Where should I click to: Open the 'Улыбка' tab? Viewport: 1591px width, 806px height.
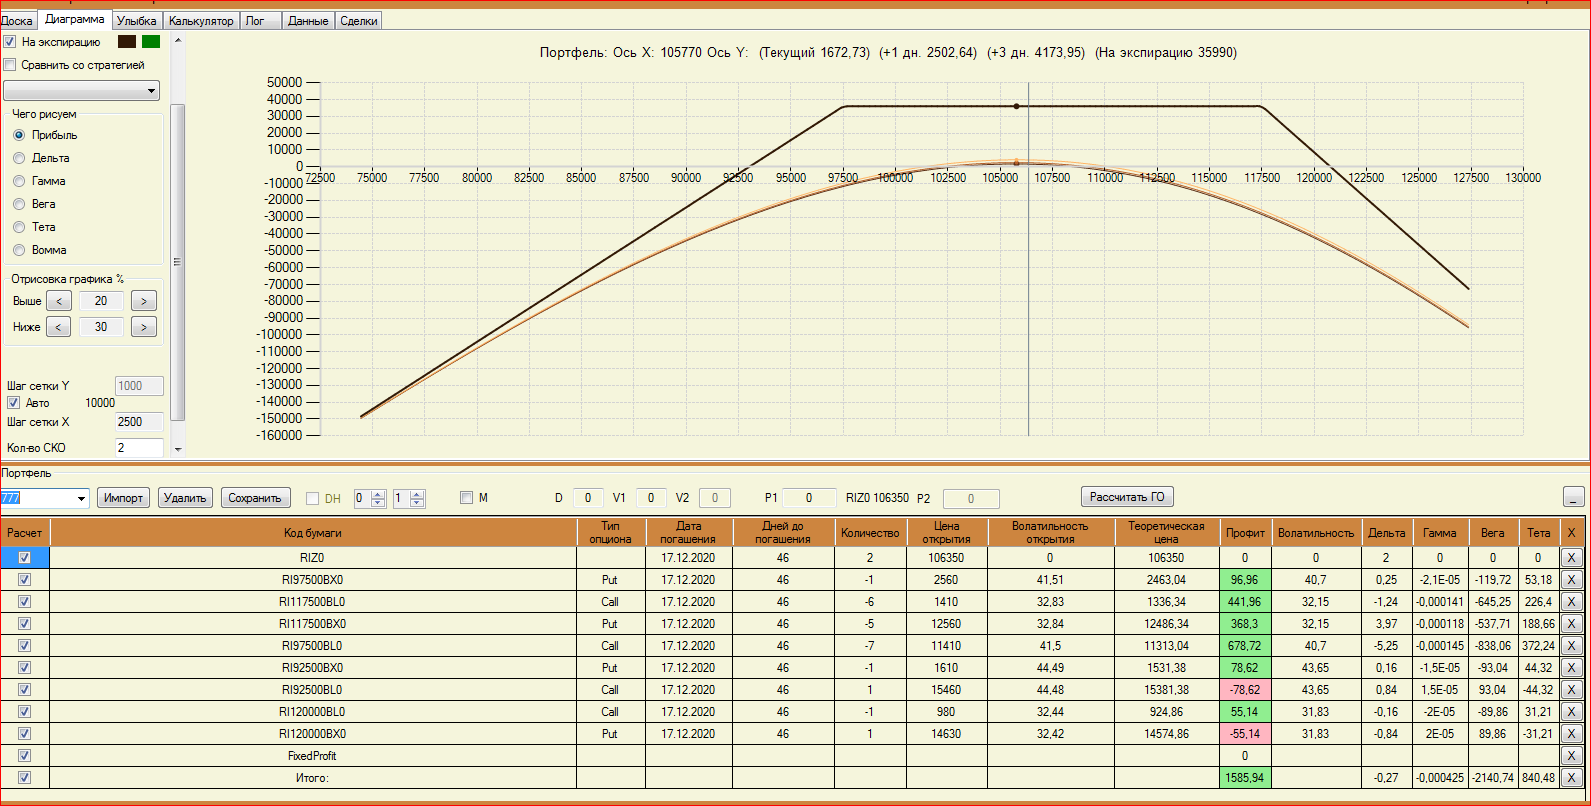[x=137, y=21]
